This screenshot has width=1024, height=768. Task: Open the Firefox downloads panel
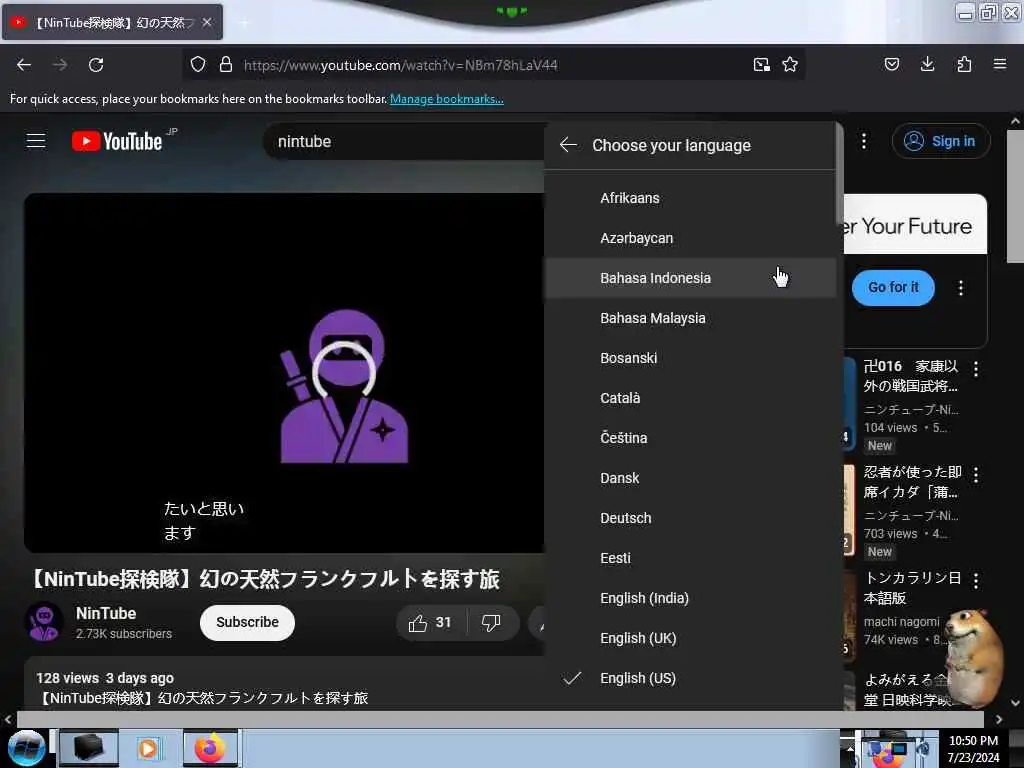coord(927,64)
